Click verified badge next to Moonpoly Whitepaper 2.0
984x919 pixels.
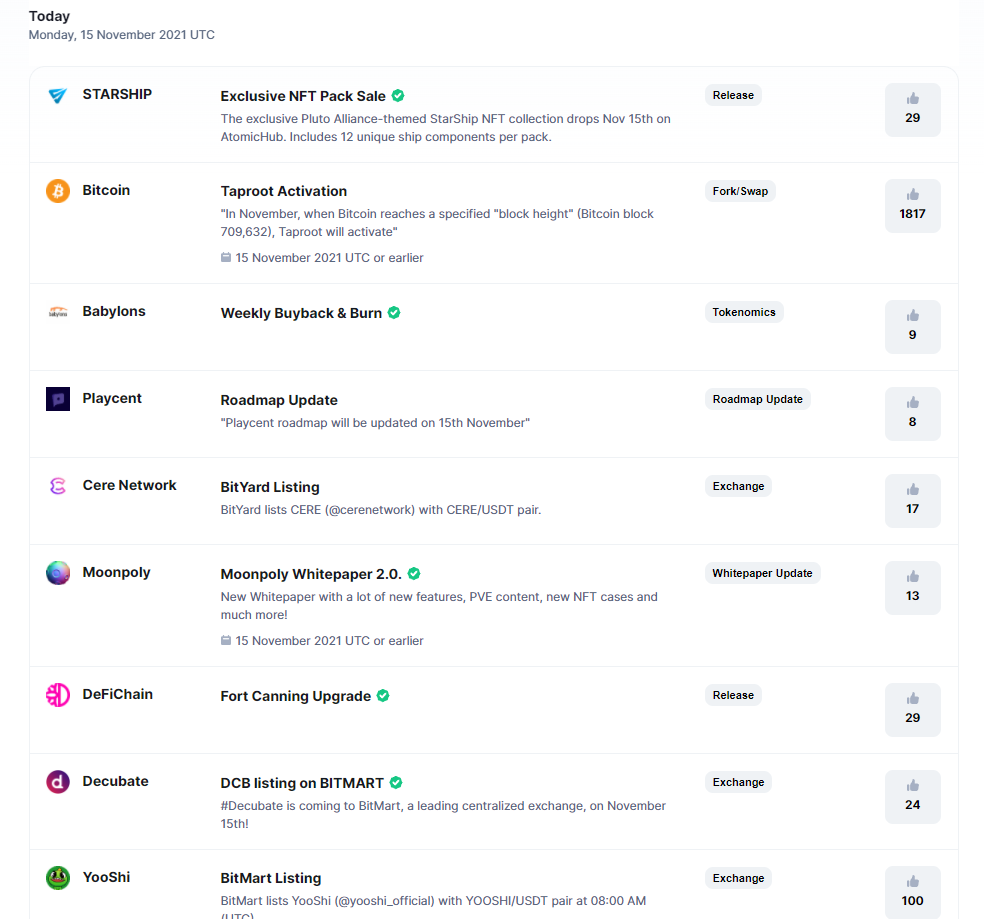tap(414, 573)
